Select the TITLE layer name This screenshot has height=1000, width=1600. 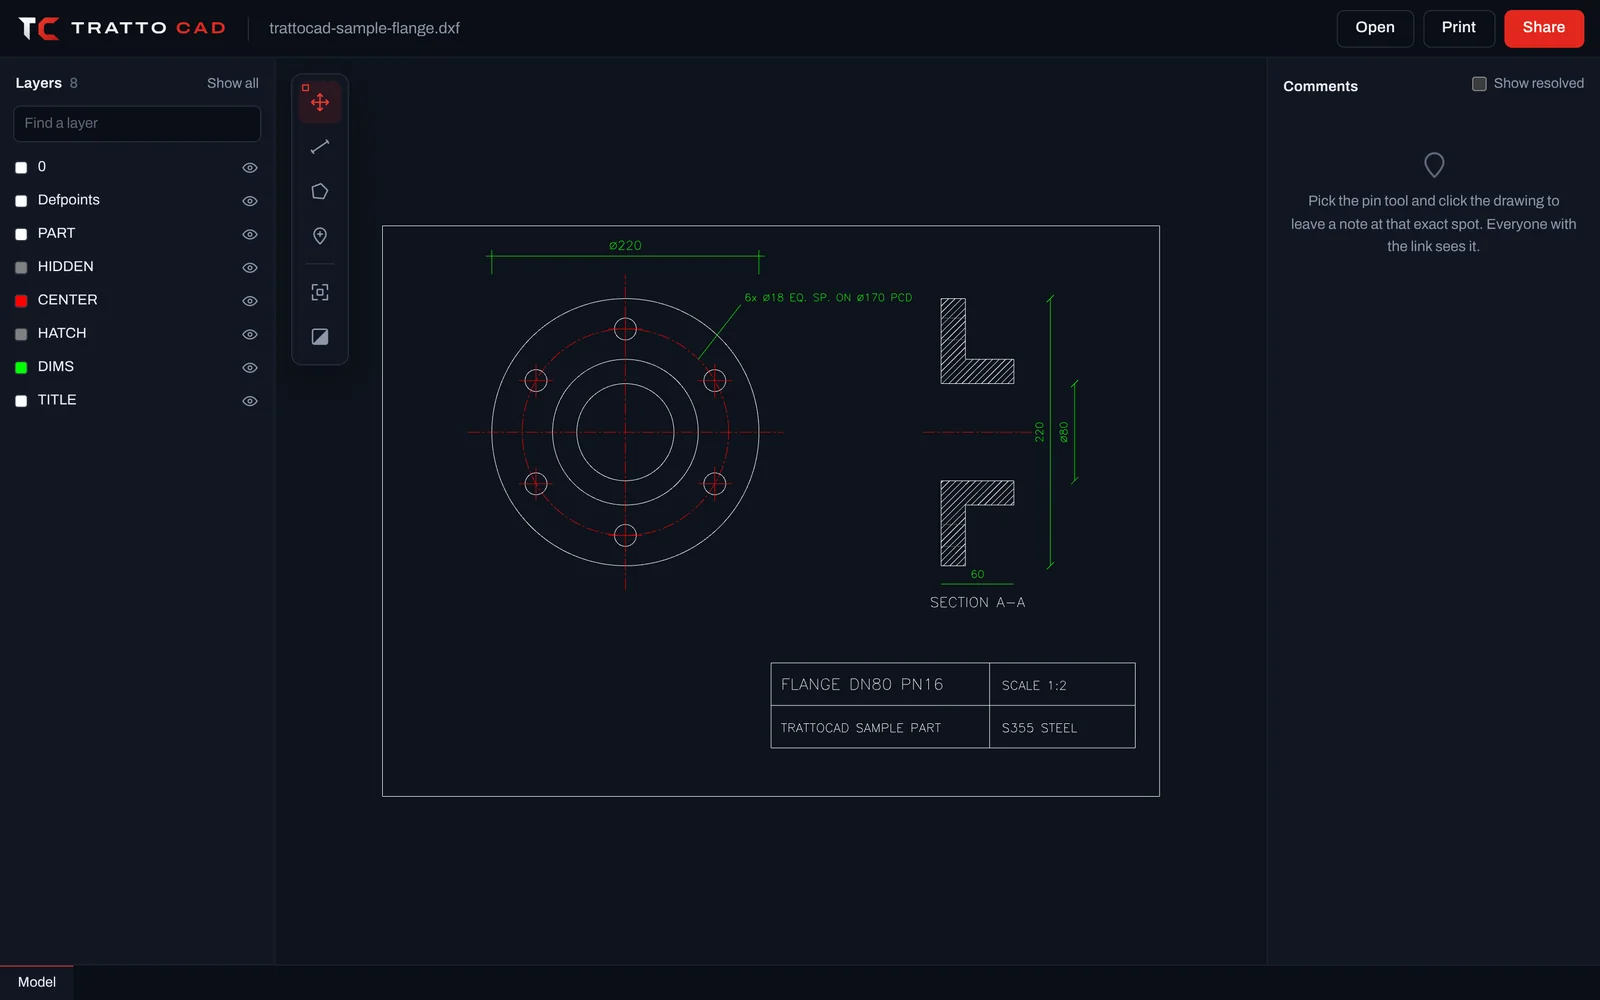57,400
